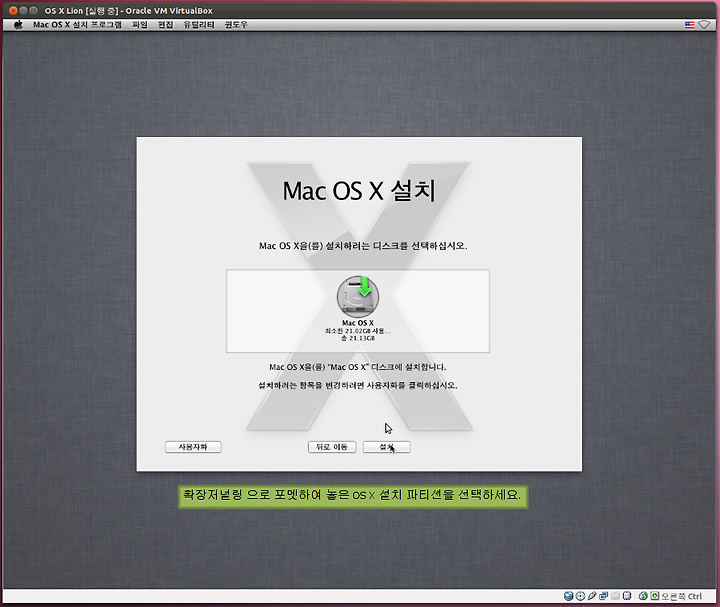The image size is (720, 607).
Task: Click the network adapters status icon
Action: pyautogui.click(x=603, y=596)
